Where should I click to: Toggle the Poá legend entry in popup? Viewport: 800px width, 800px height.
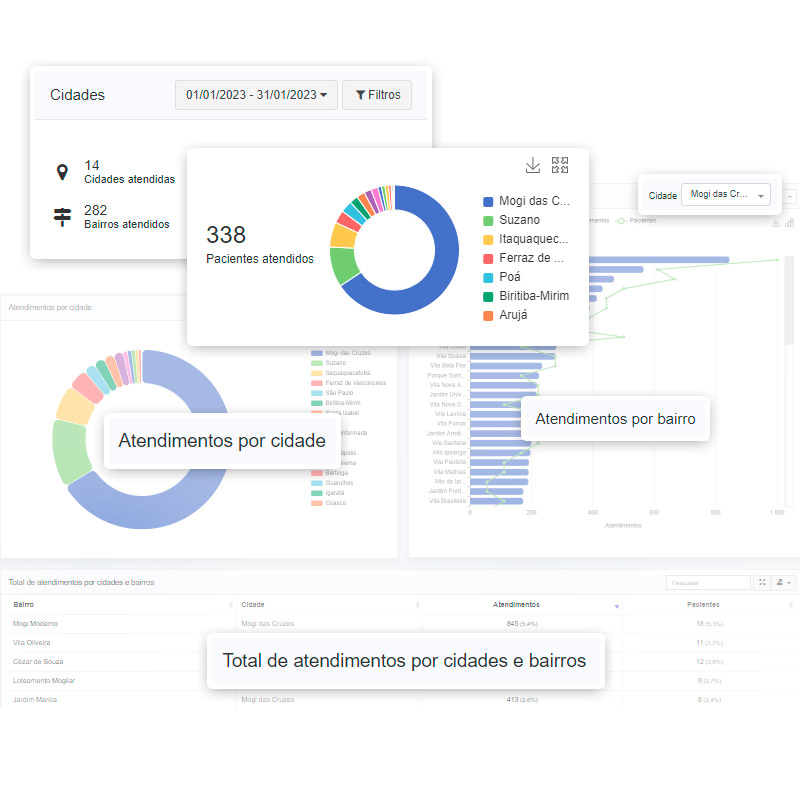point(502,277)
